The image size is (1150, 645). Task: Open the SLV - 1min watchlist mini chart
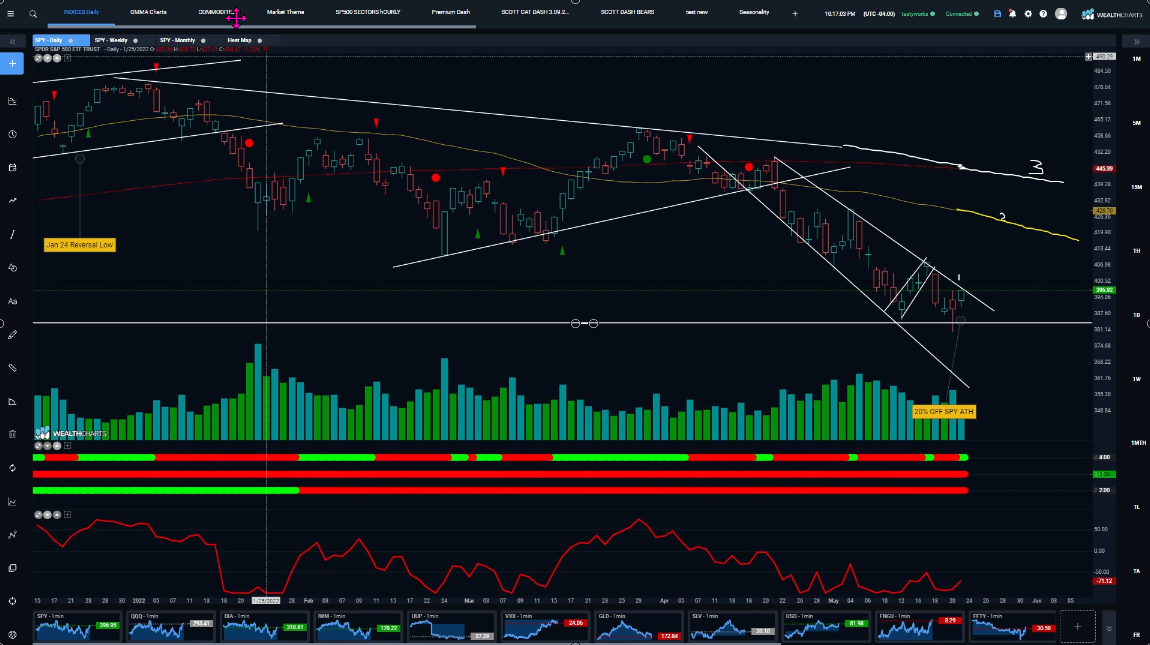(732, 626)
